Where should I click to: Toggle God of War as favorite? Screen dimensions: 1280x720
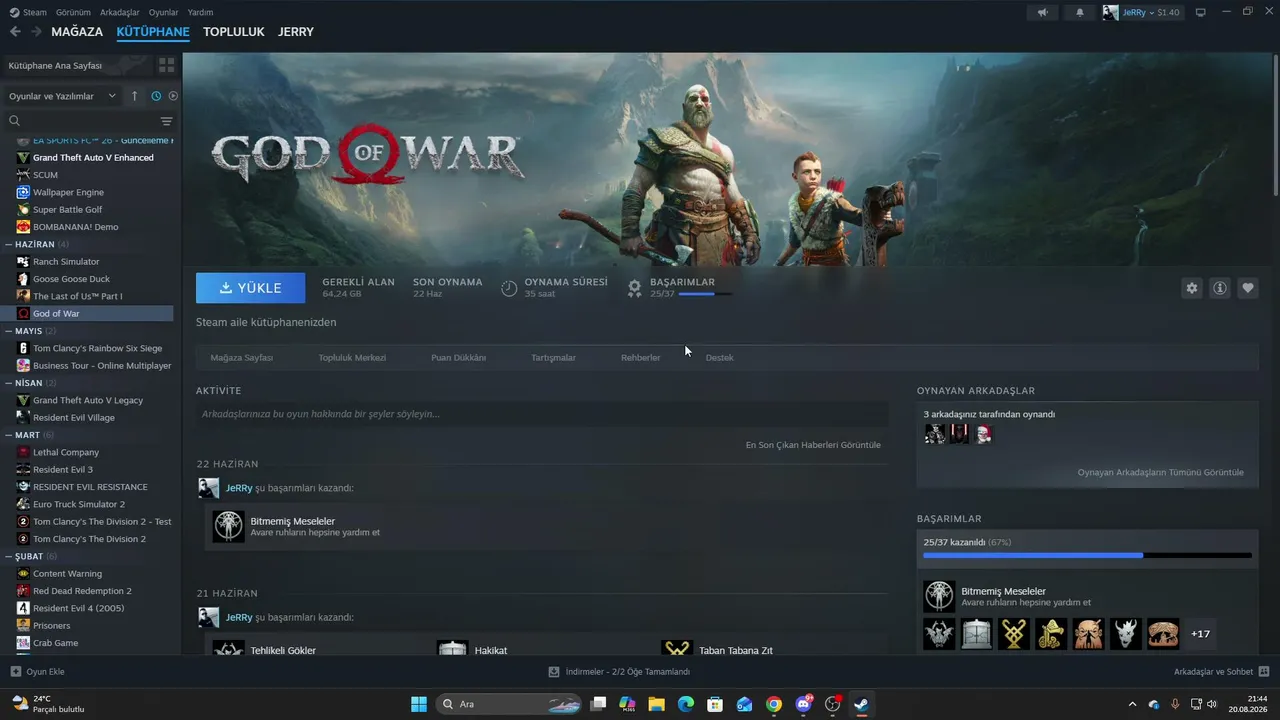coord(1248,288)
